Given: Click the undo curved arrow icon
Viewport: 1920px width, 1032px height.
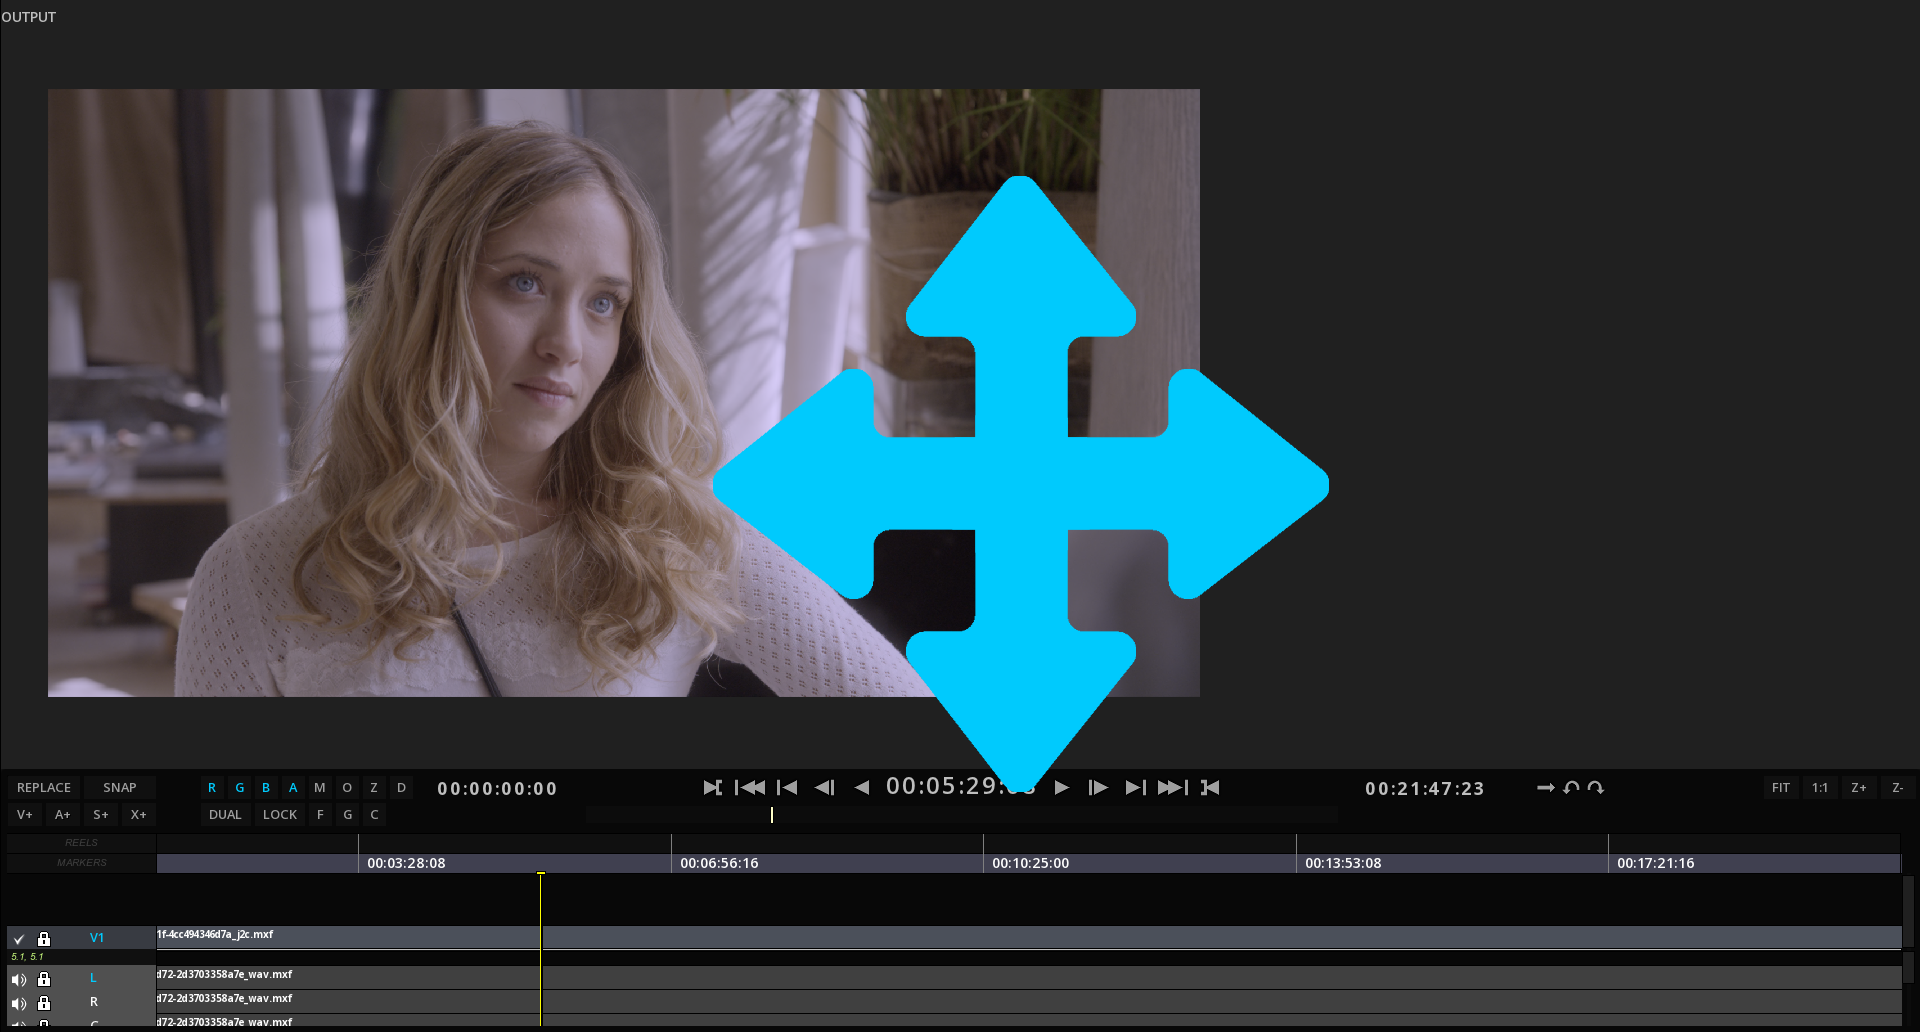Looking at the screenshot, I should [x=1571, y=788].
